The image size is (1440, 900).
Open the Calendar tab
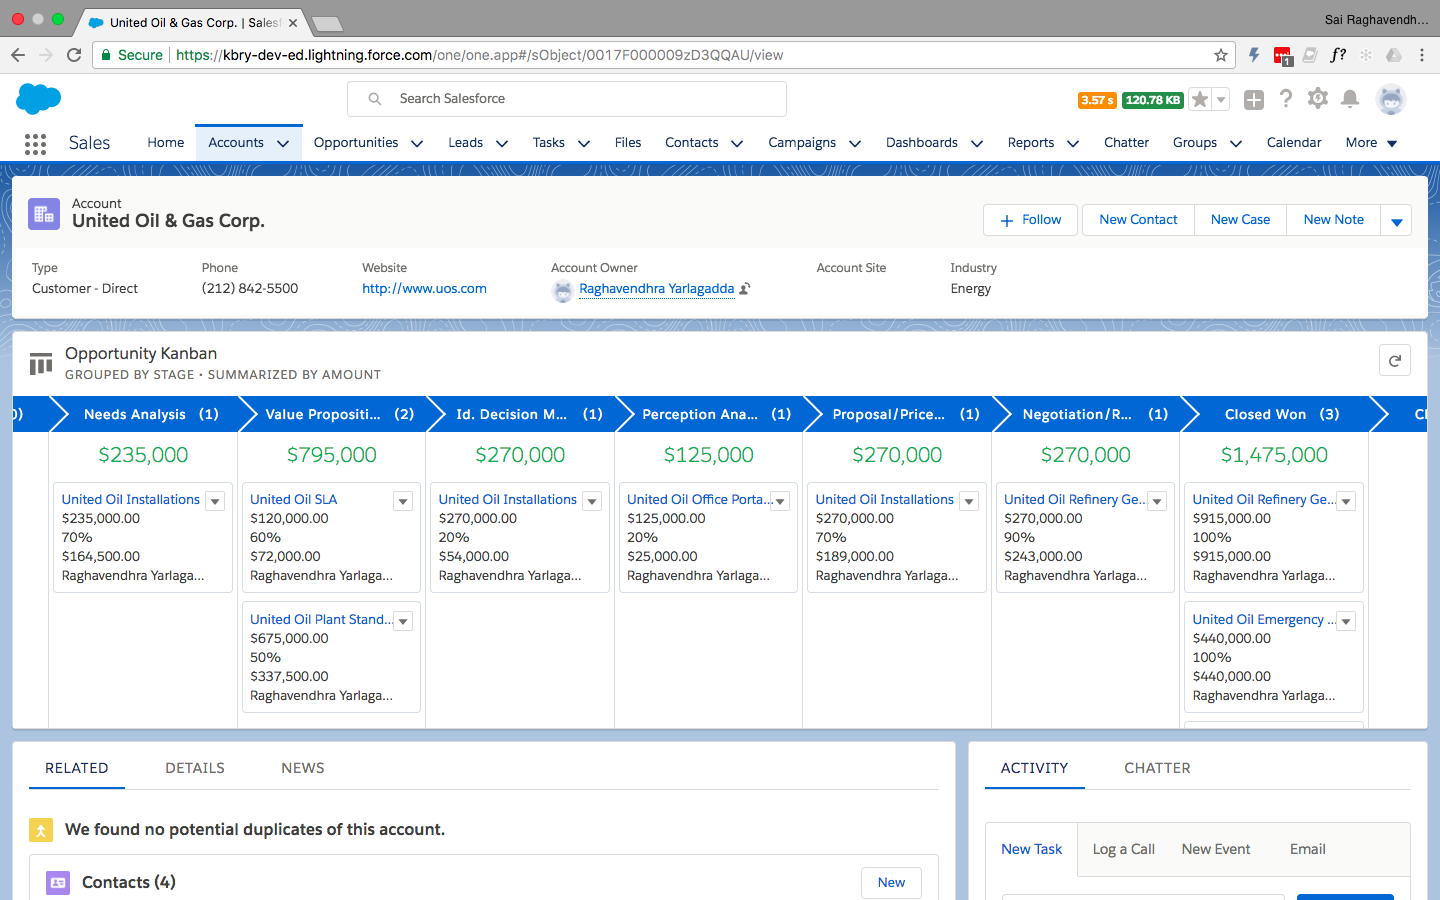point(1294,143)
